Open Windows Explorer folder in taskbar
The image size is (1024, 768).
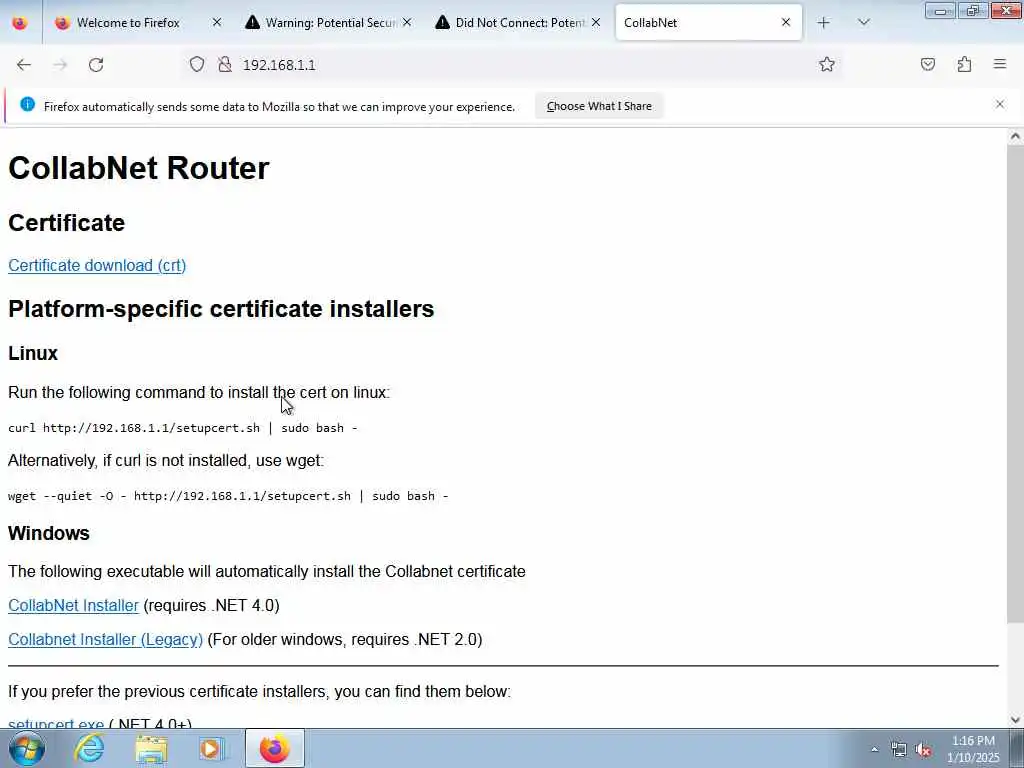(x=151, y=748)
